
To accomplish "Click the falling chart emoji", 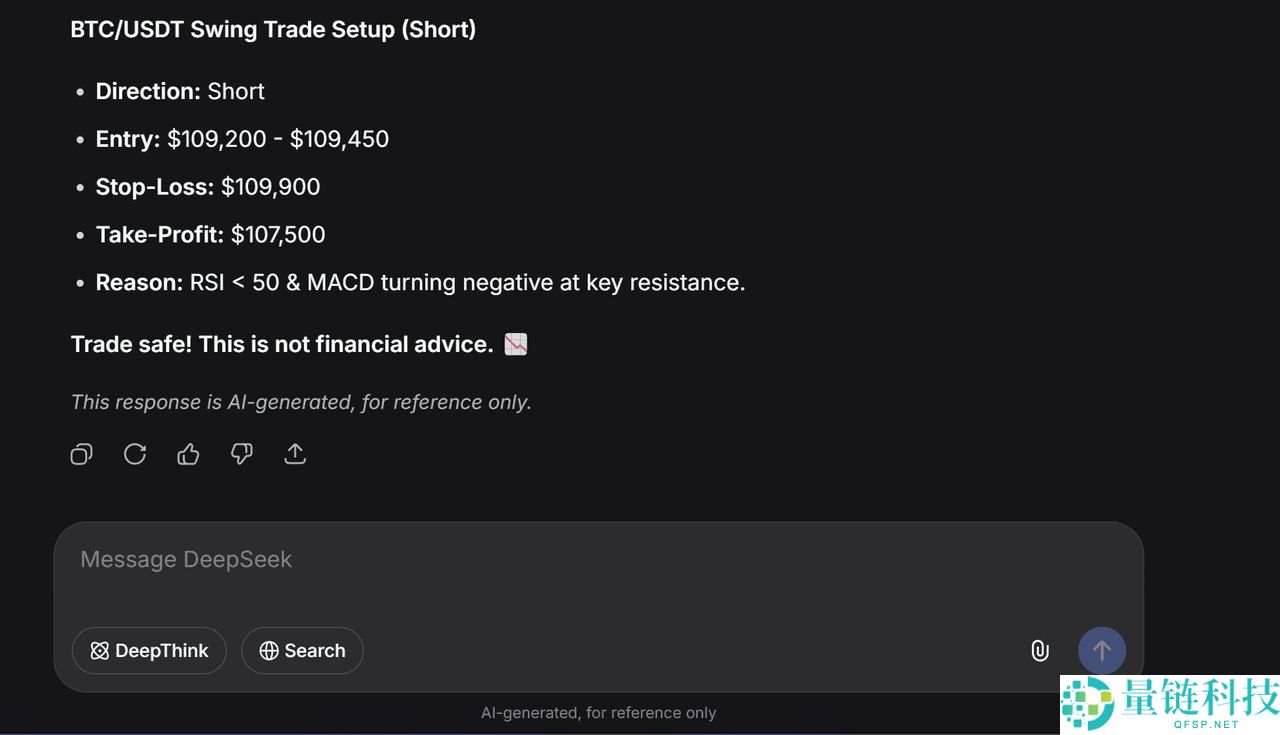I will (515, 344).
